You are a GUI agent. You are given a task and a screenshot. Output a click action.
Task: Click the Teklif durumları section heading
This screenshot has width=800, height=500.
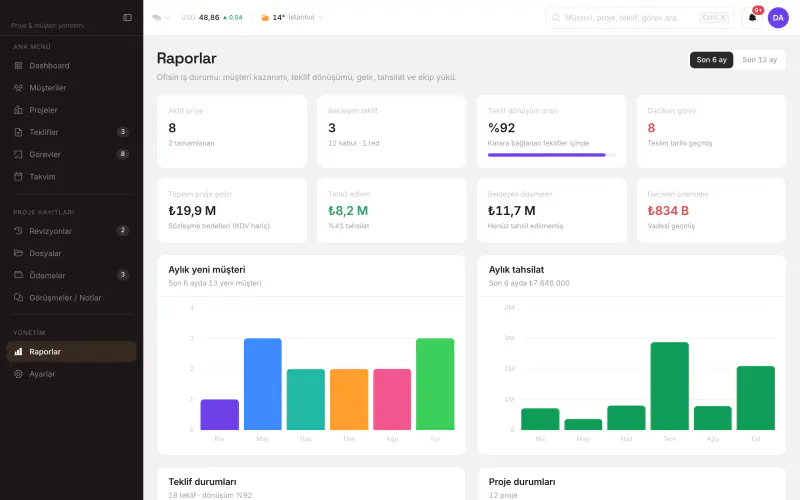click(203, 482)
